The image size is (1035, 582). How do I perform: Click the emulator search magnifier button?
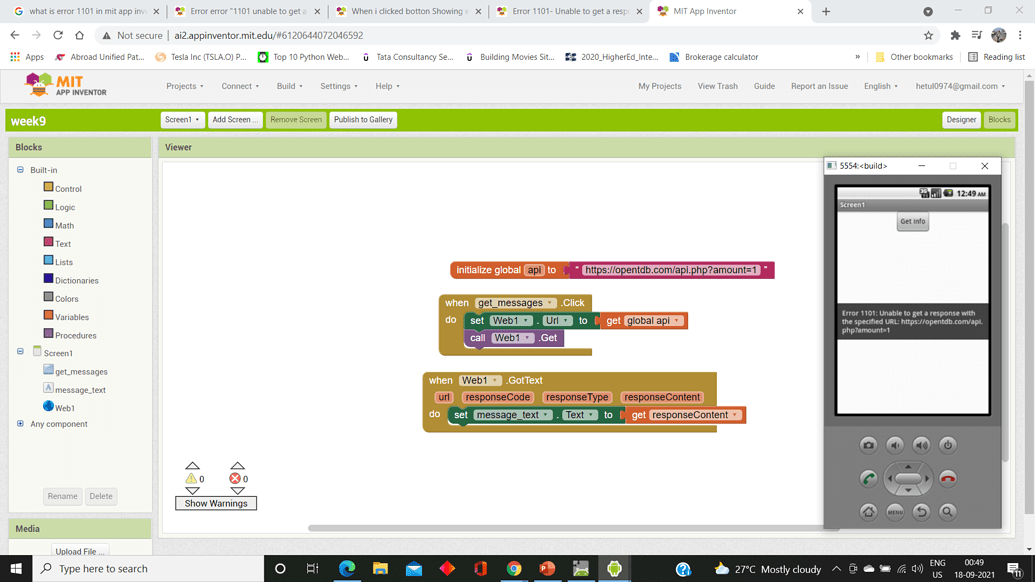(x=948, y=512)
